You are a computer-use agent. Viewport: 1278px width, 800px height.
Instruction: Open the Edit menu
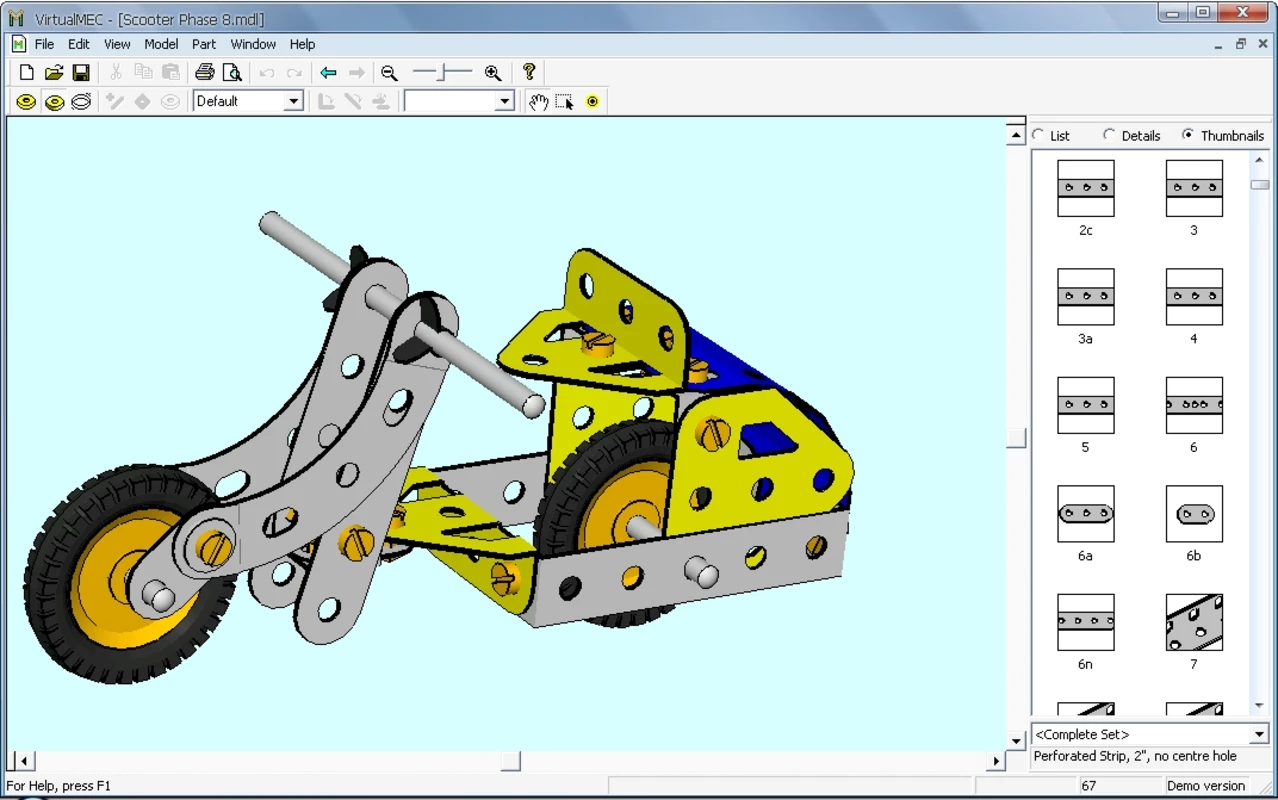coord(79,44)
